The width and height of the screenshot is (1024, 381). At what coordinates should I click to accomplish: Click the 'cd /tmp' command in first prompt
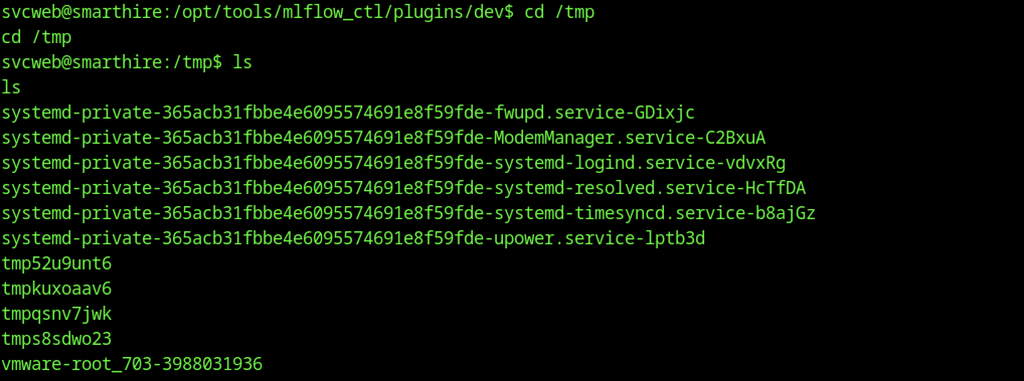(559, 13)
